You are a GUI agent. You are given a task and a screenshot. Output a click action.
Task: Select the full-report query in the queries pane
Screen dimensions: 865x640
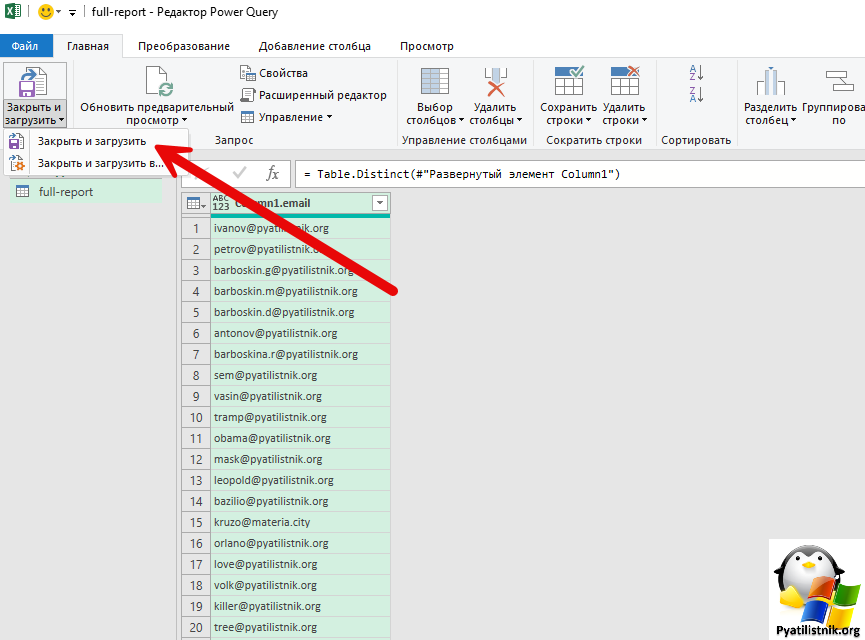point(86,192)
